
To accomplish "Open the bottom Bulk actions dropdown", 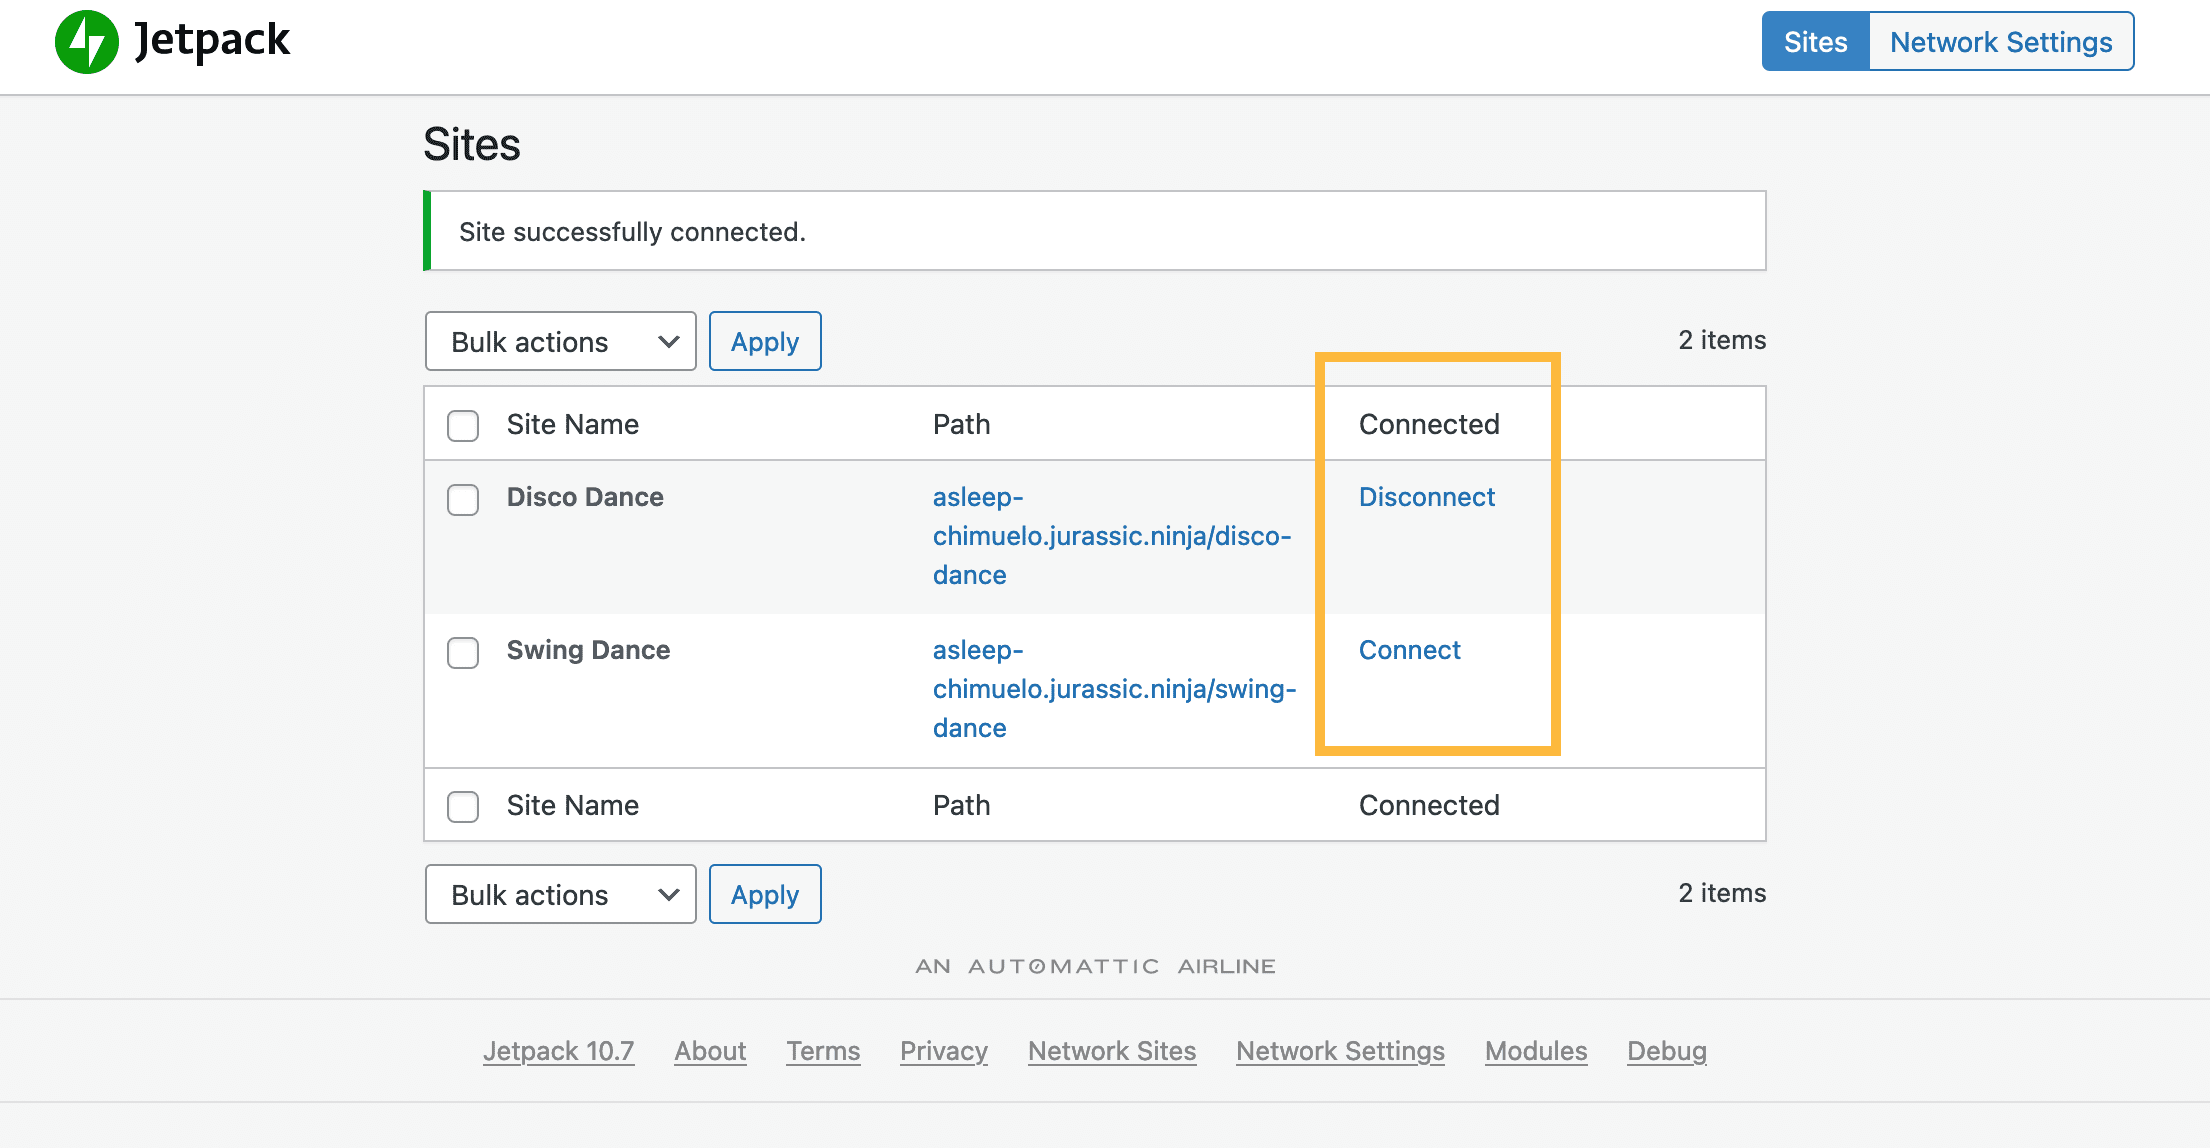I will click(560, 895).
